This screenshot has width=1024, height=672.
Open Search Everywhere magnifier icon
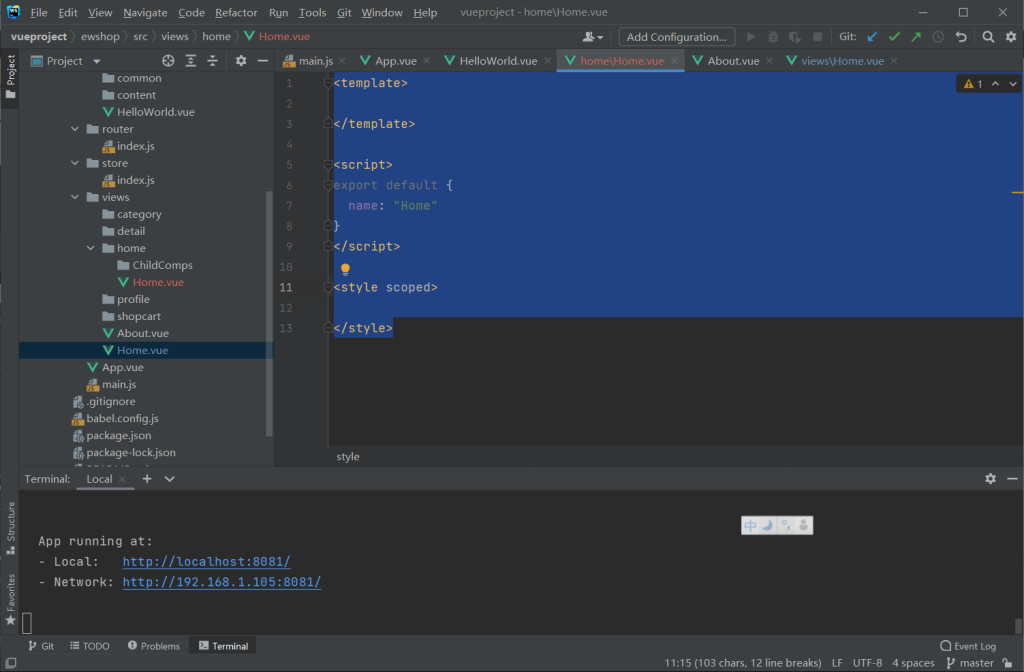tap(987, 37)
